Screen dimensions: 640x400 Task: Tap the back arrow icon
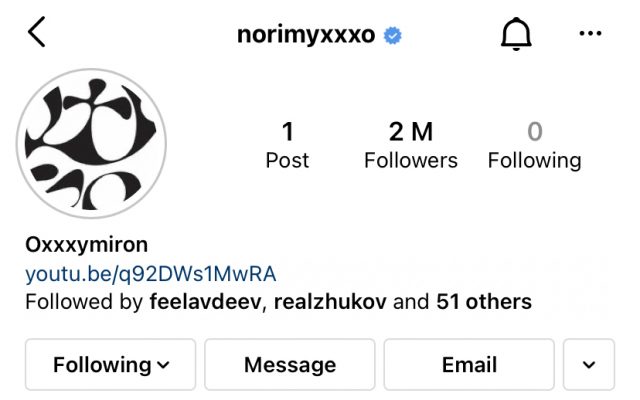(x=36, y=32)
